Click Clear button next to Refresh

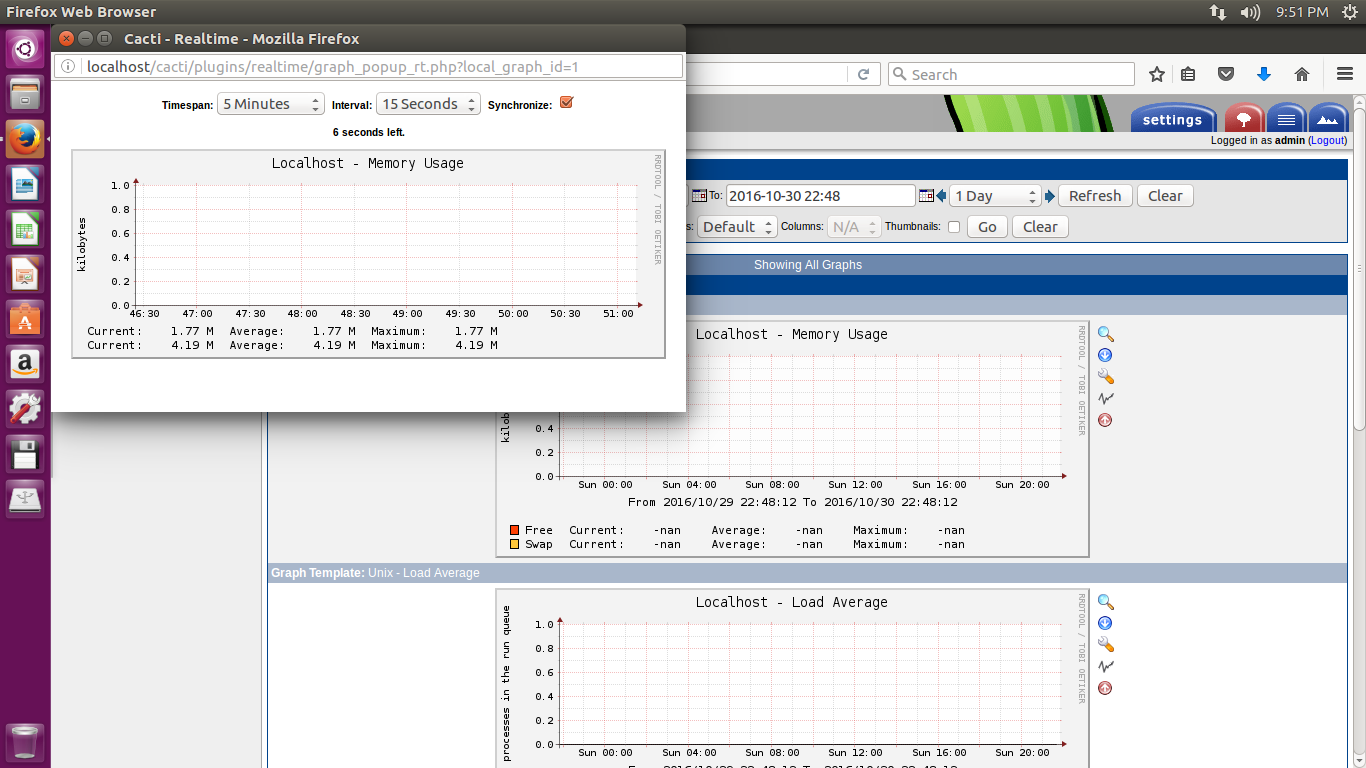[1165, 196]
